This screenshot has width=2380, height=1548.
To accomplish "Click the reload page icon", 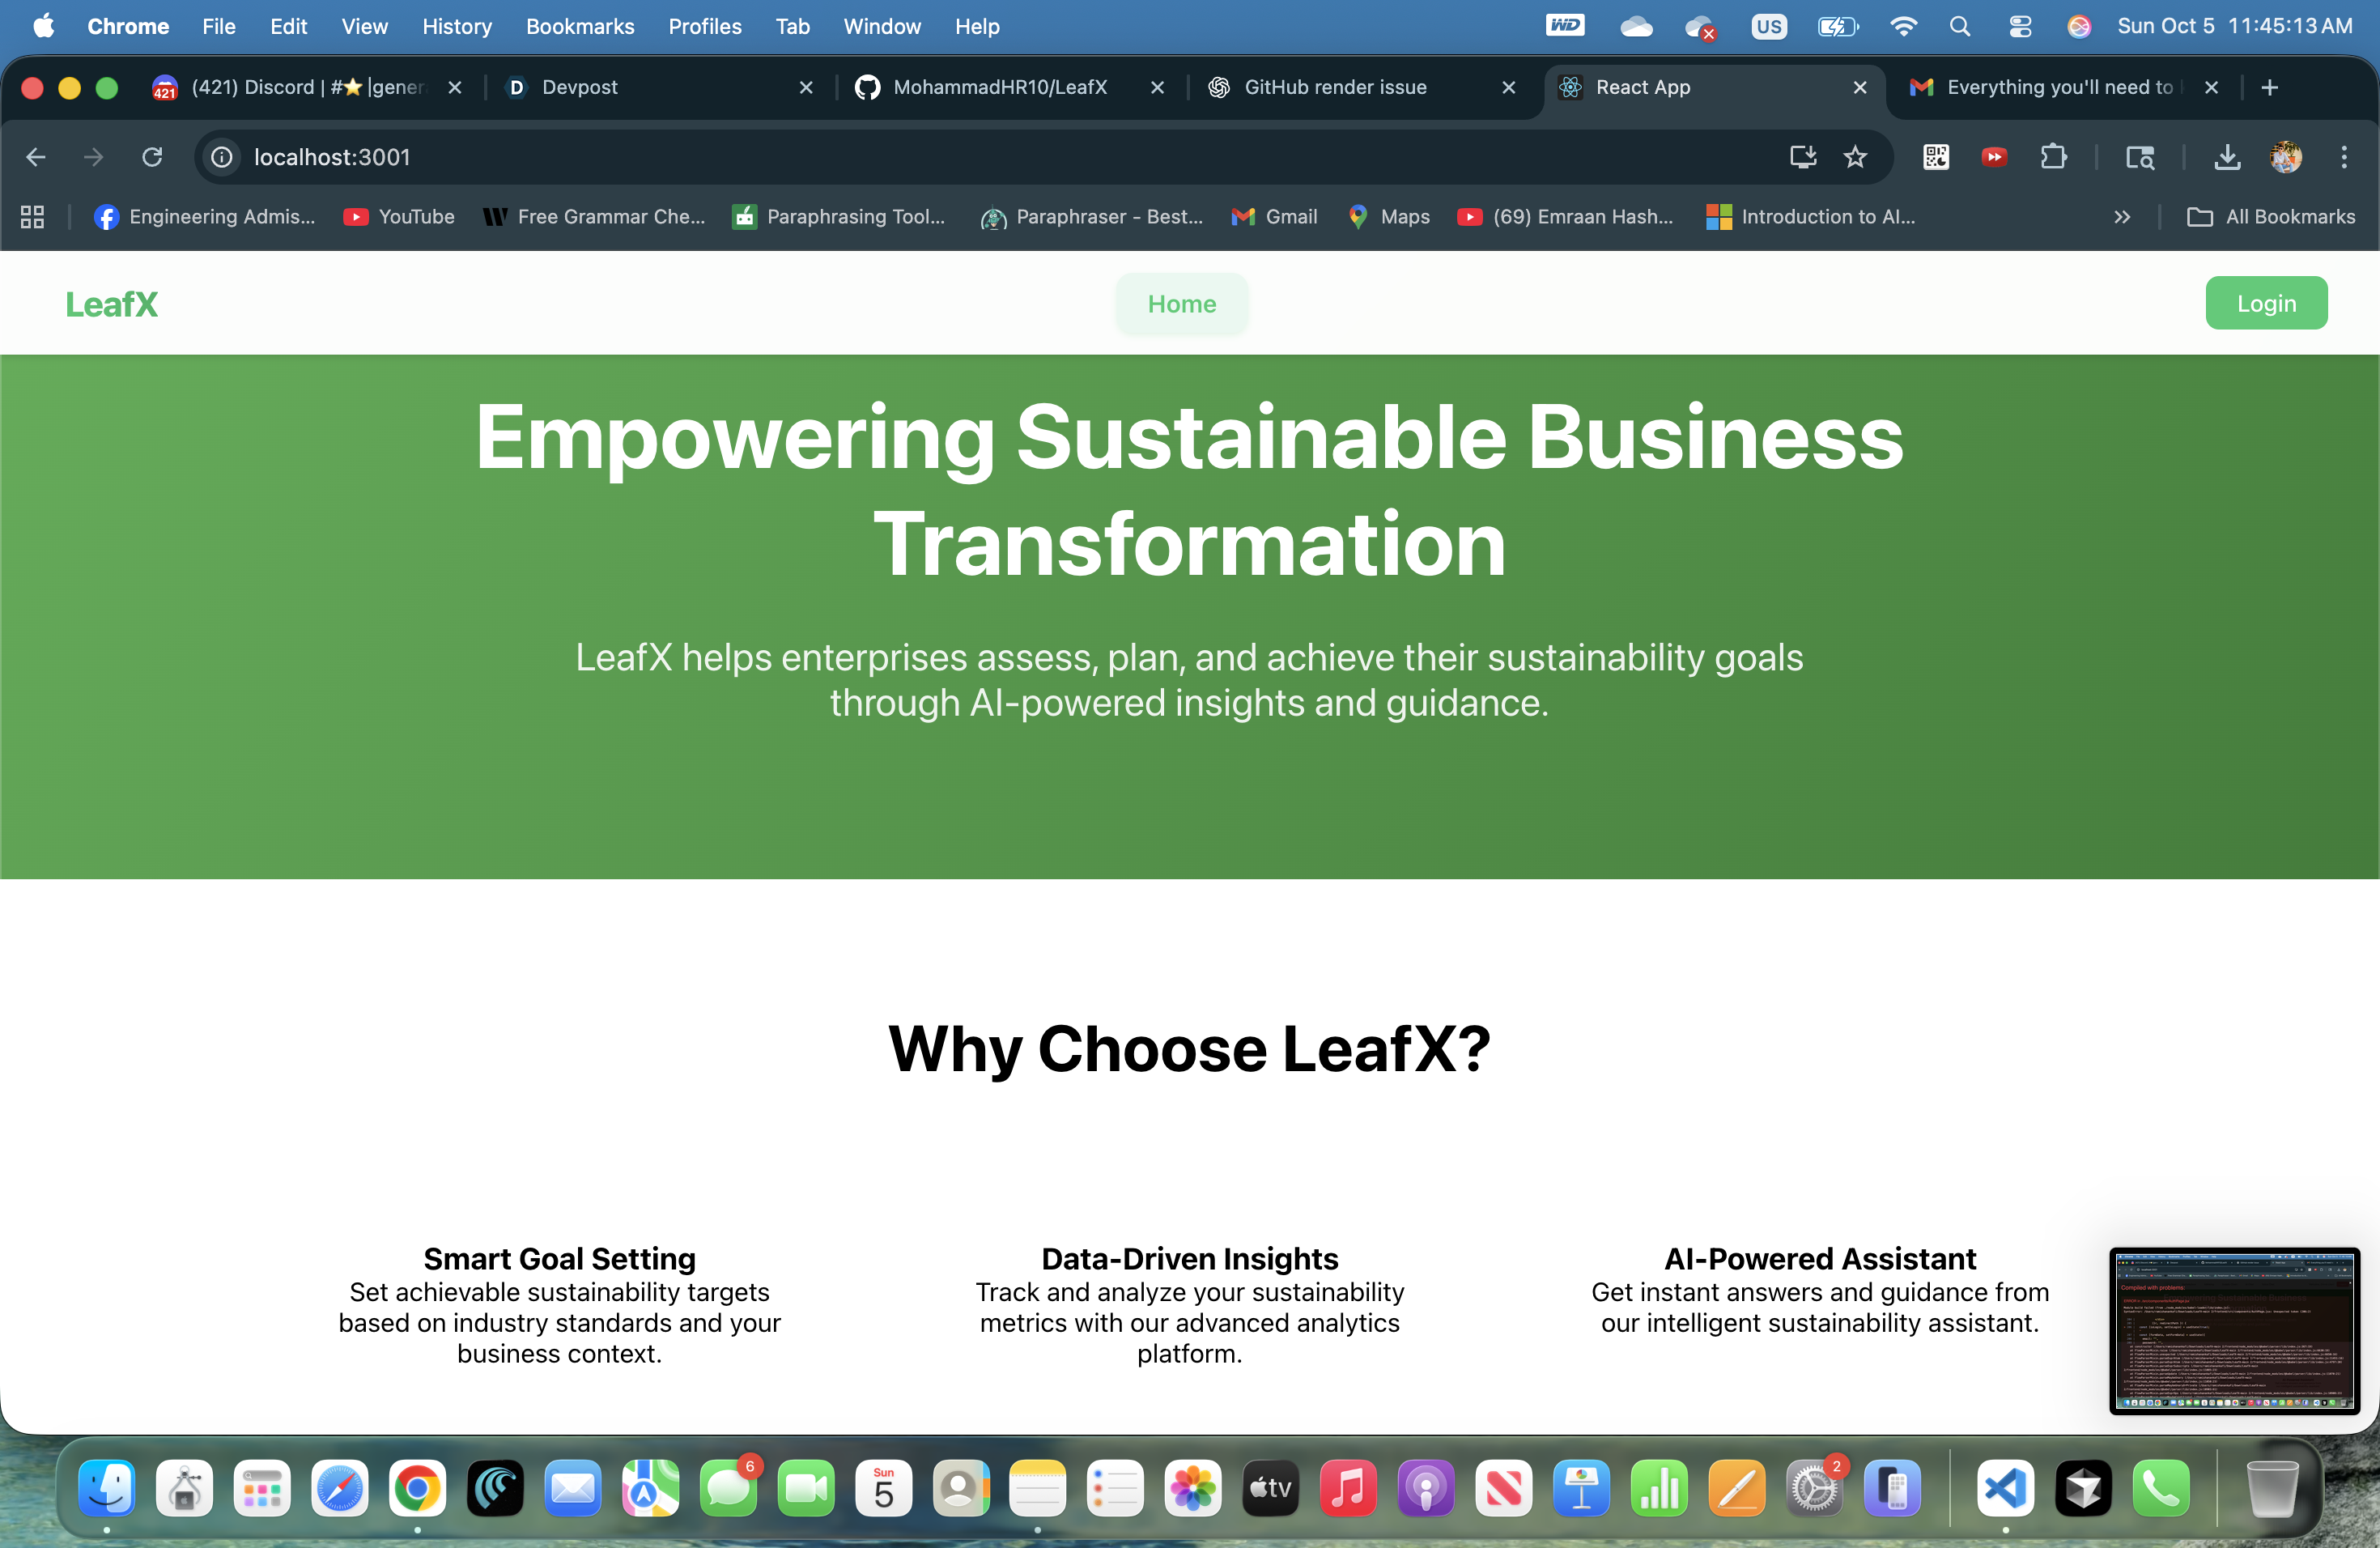I will coord(152,157).
